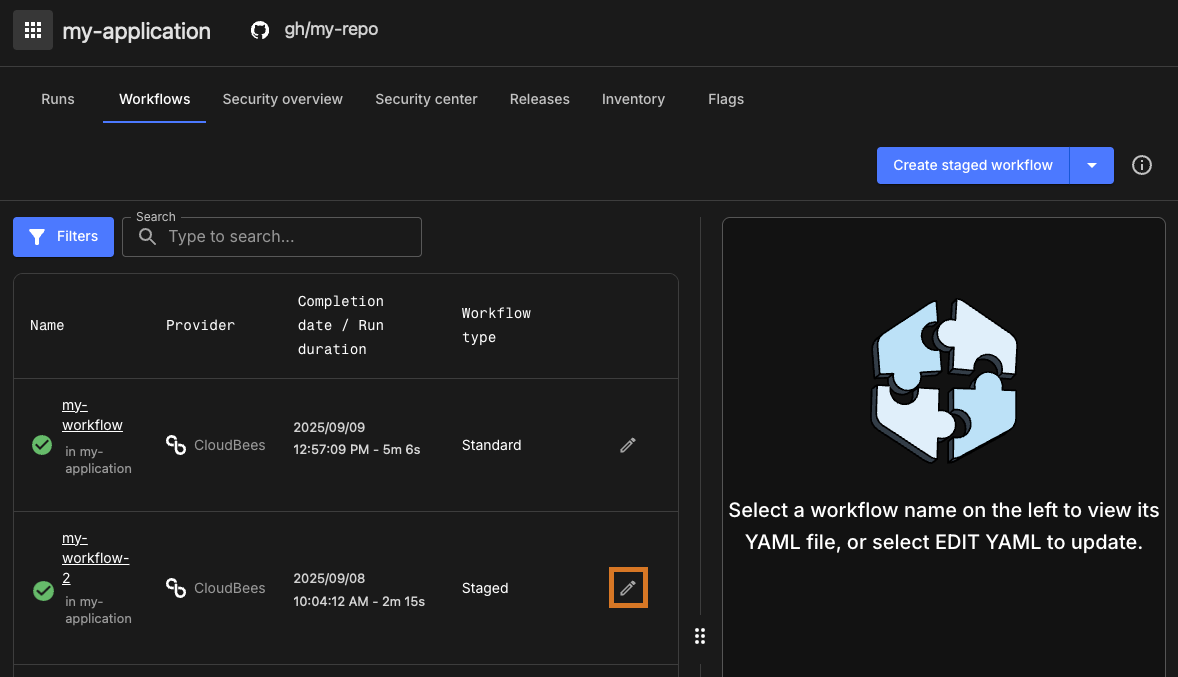Click the CloudBees provider icon in my-workflow-2 row
The image size is (1178, 677).
coord(176,588)
